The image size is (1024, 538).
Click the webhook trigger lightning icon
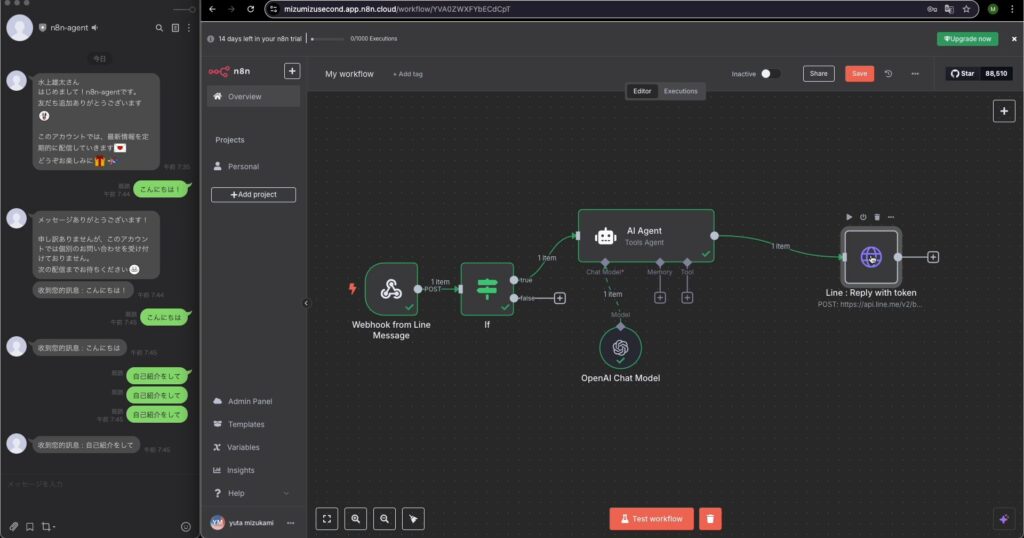click(x=353, y=289)
